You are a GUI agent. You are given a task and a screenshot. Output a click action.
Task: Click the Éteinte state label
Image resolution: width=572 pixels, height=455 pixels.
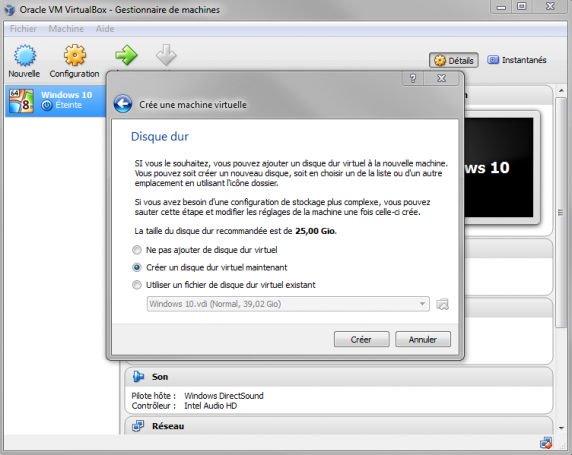pyautogui.click(x=69, y=105)
